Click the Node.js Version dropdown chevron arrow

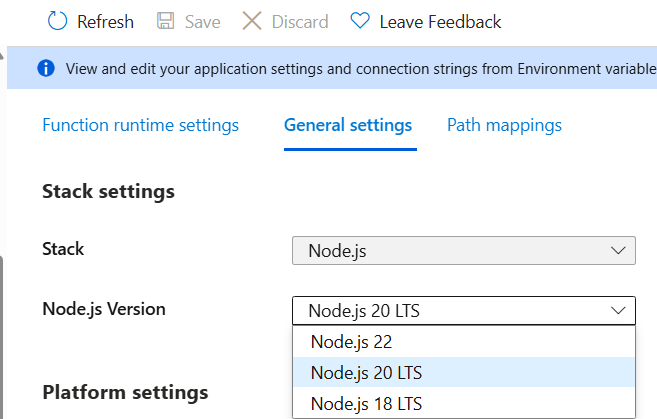pos(616,310)
